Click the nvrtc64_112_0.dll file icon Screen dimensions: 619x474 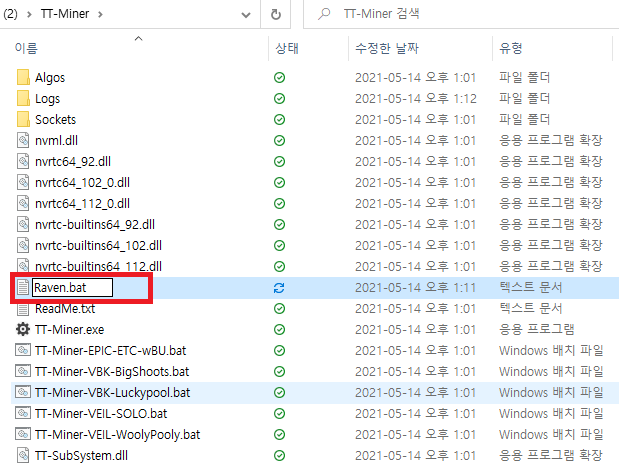(23, 203)
